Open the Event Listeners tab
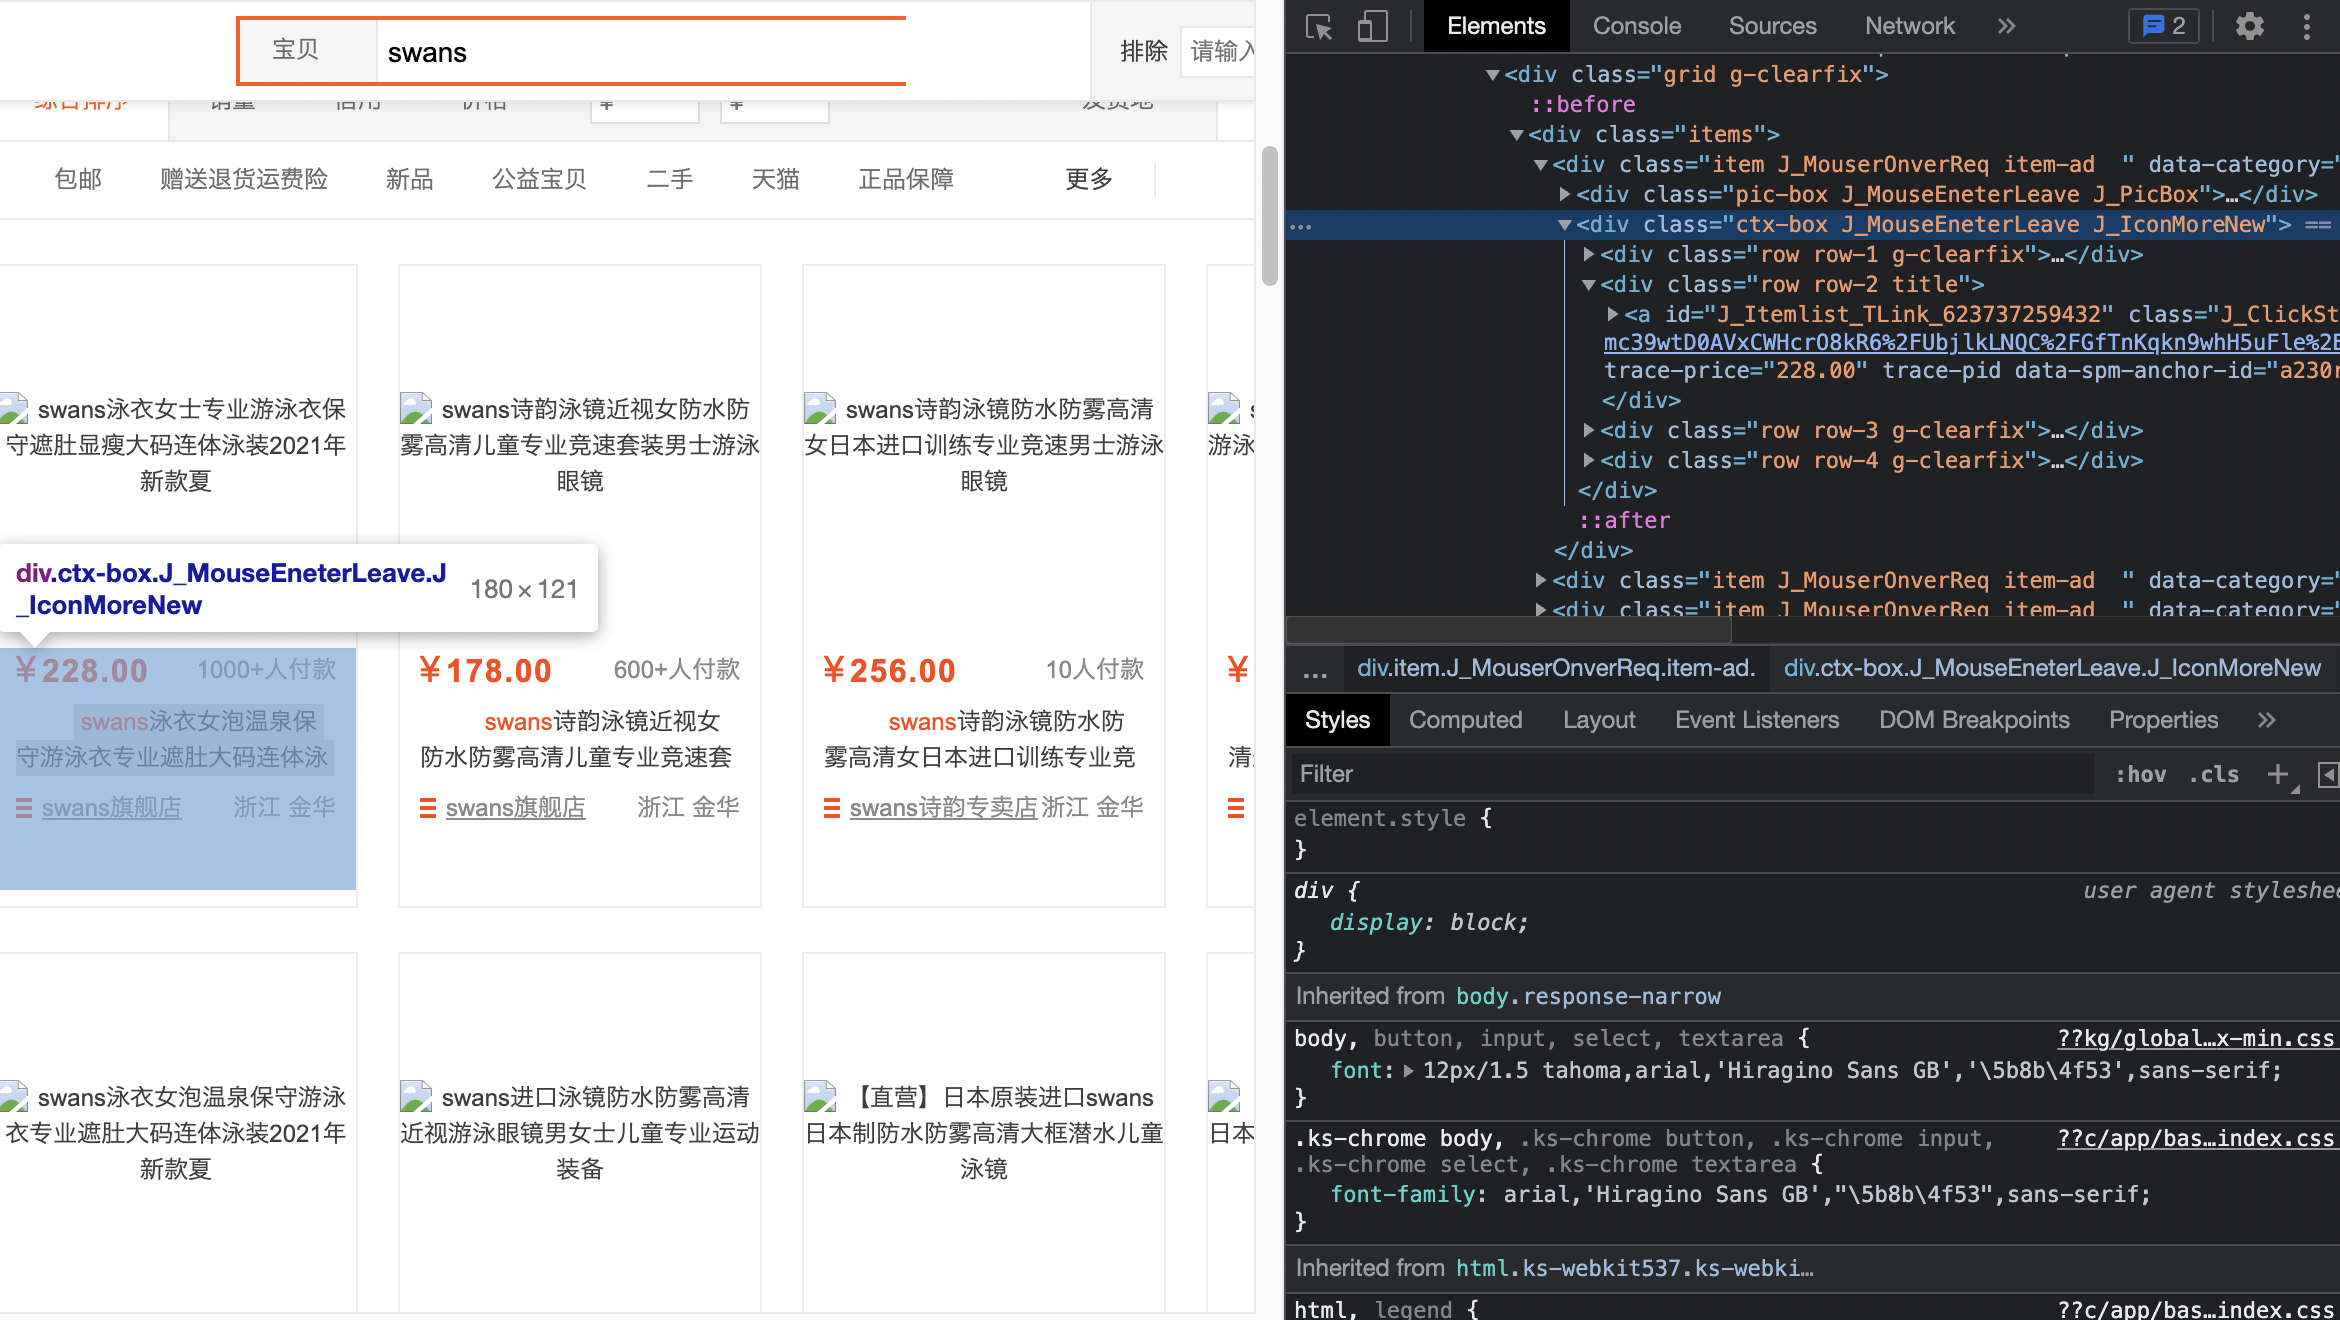This screenshot has height=1320, width=2340. [x=1757, y=720]
